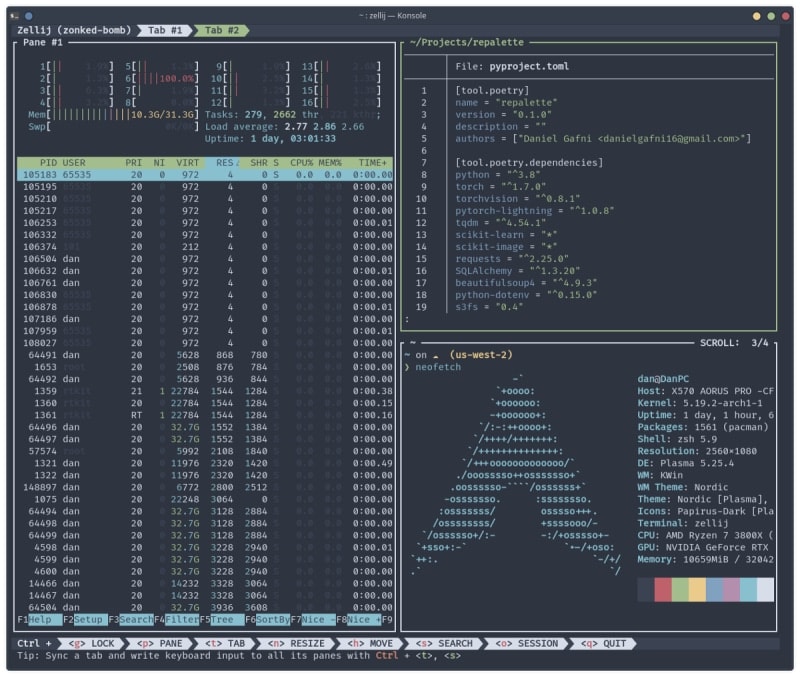This screenshot has height=677, width=800.
Task: Click the Konsole app icon in title bar
Action: [16, 16]
